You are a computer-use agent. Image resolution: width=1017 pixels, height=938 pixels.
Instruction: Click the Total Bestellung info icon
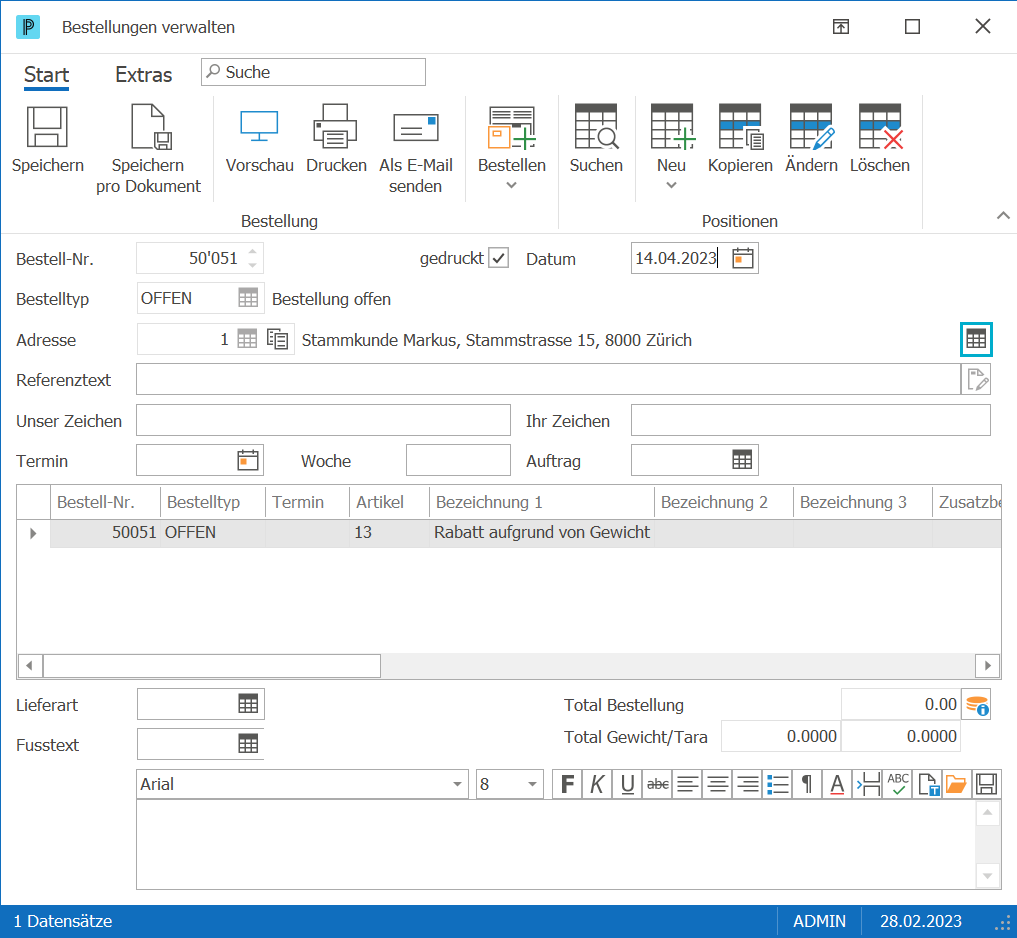(977, 705)
